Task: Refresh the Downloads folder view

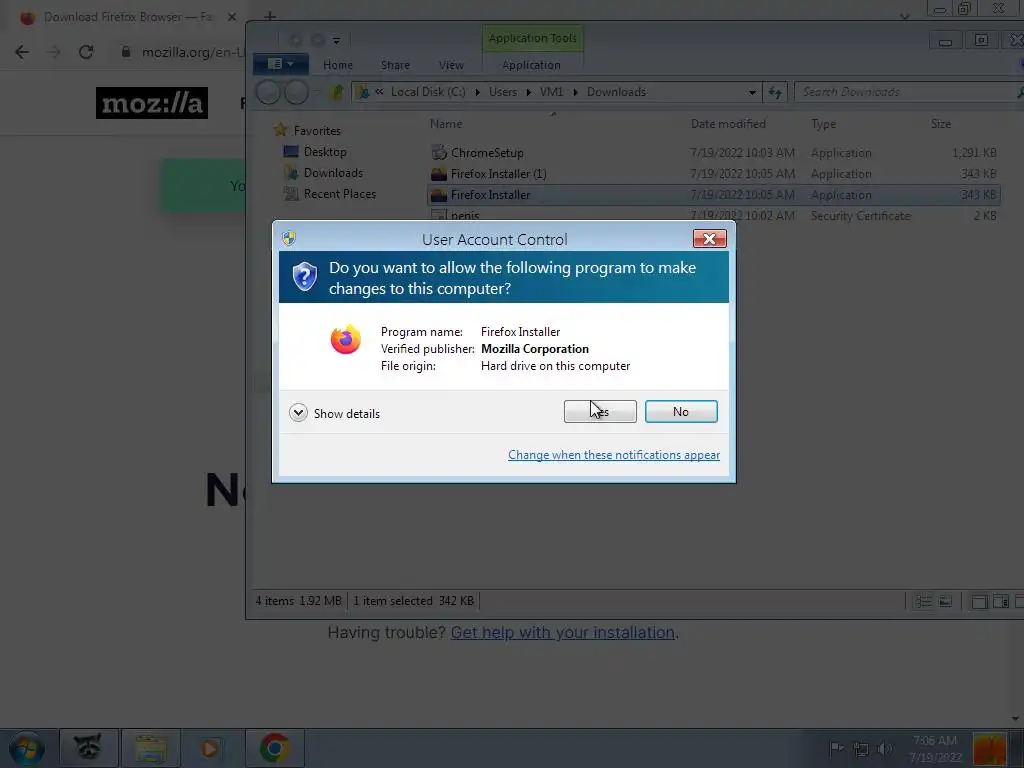Action: (775, 92)
